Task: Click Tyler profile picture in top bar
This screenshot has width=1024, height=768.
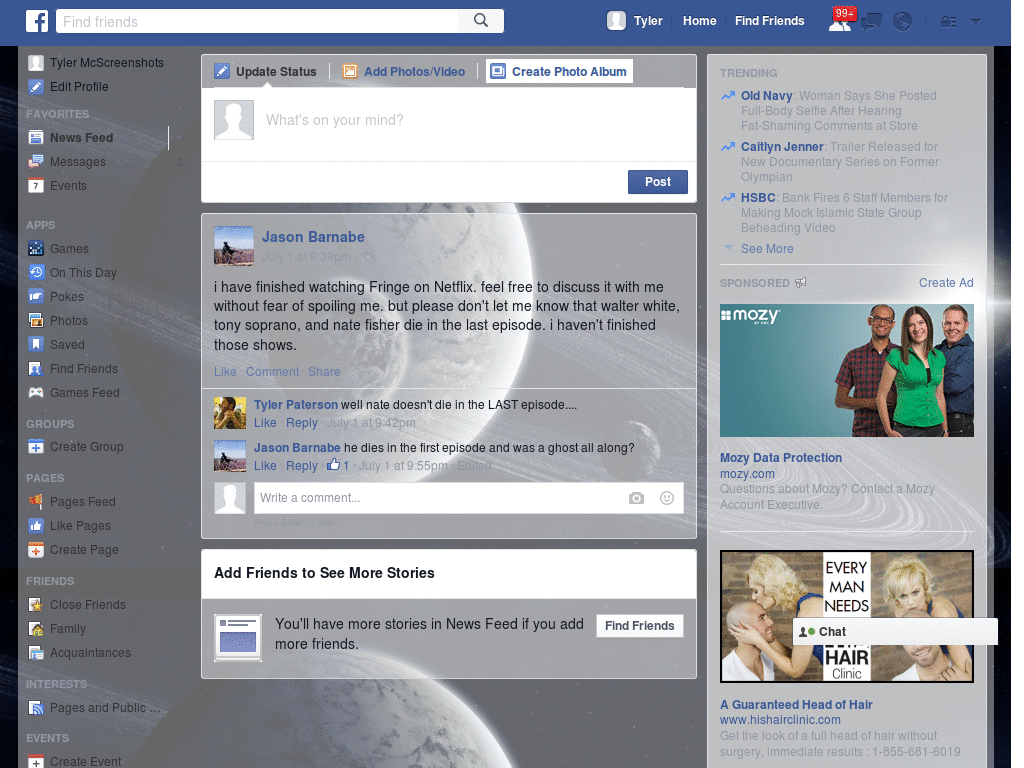Action: (x=616, y=21)
